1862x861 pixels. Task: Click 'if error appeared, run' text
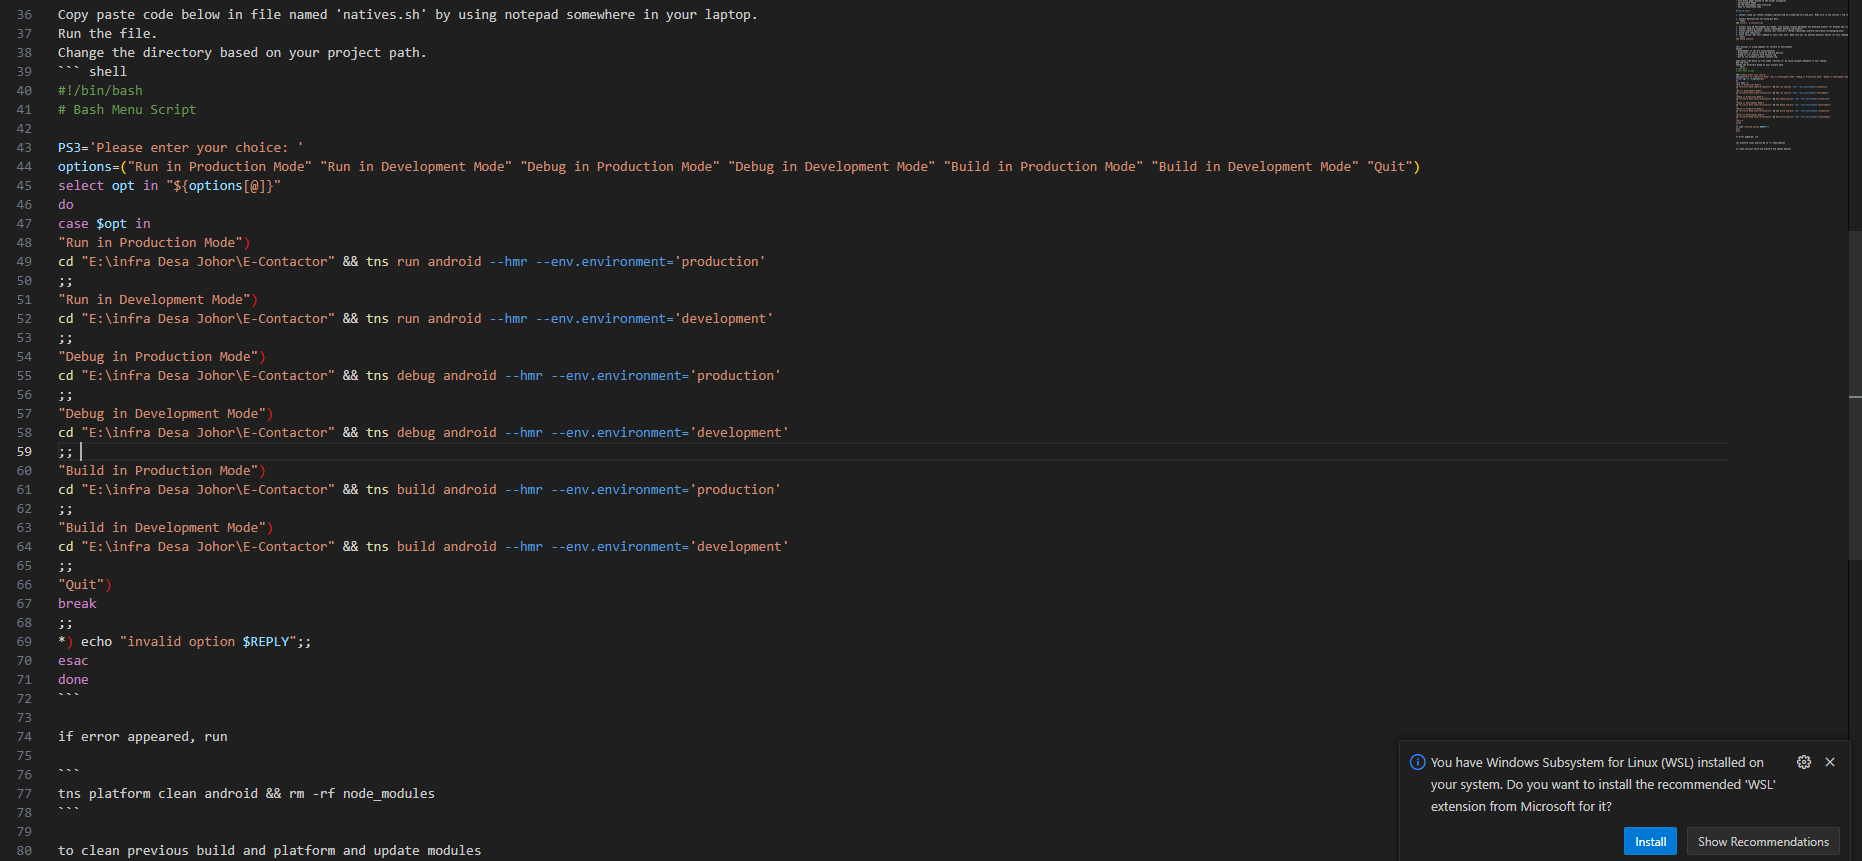pos(143,737)
